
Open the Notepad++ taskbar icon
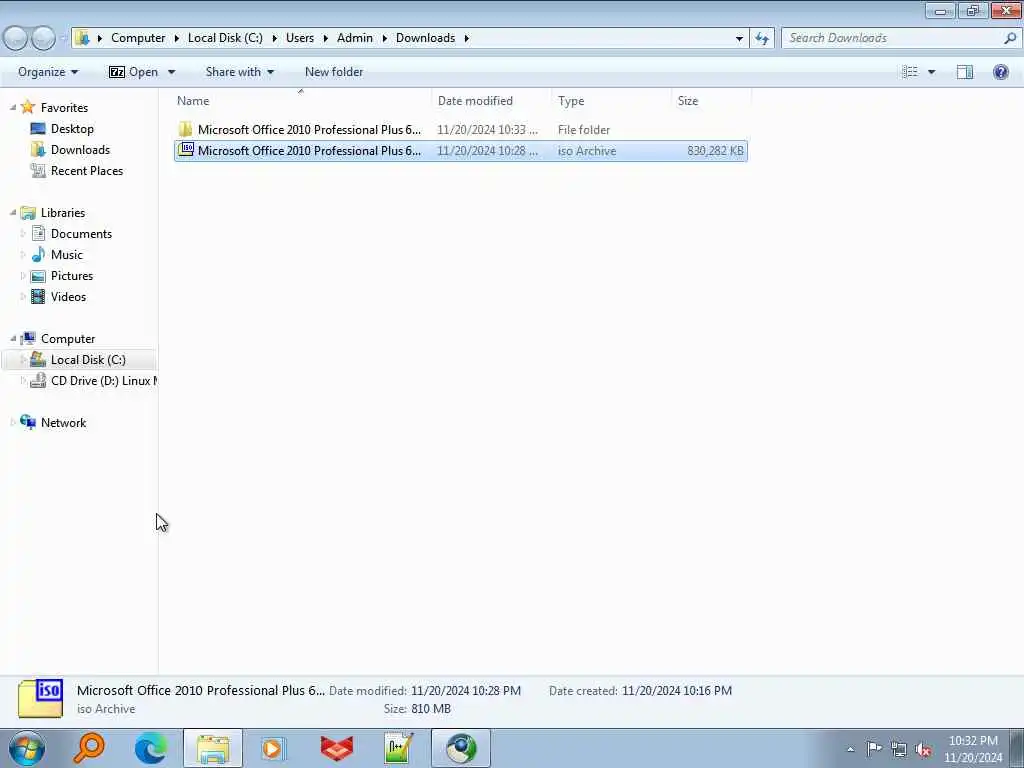coord(398,748)
